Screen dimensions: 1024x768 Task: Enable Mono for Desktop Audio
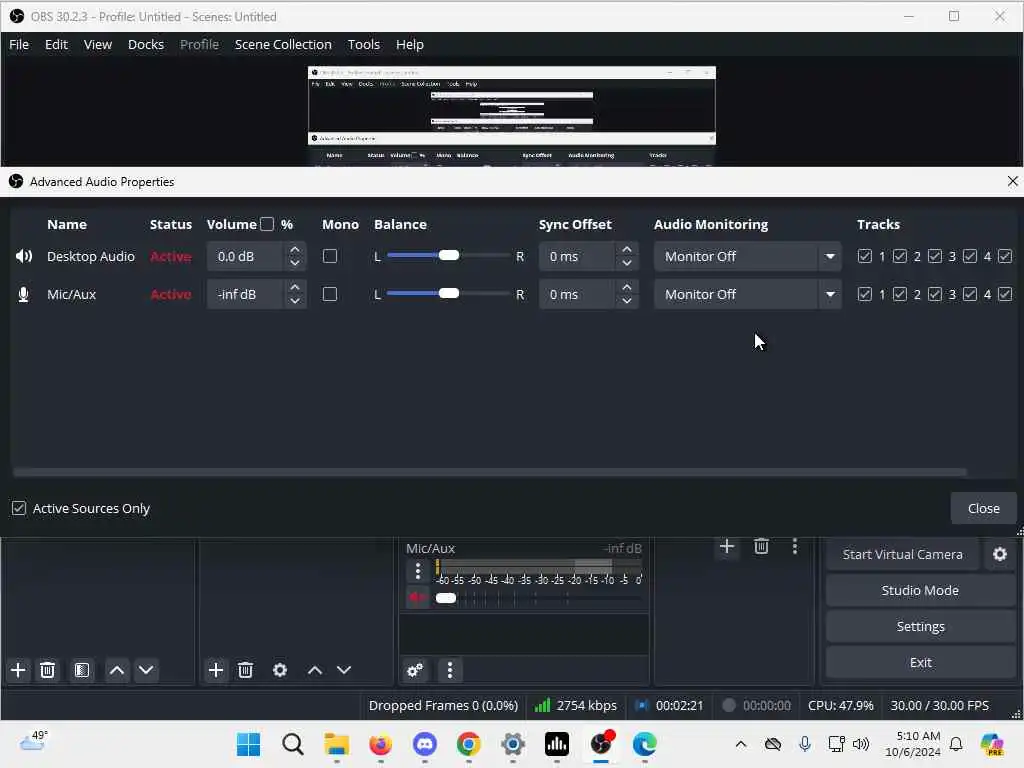pyautogui.click(x=330, y=256)
